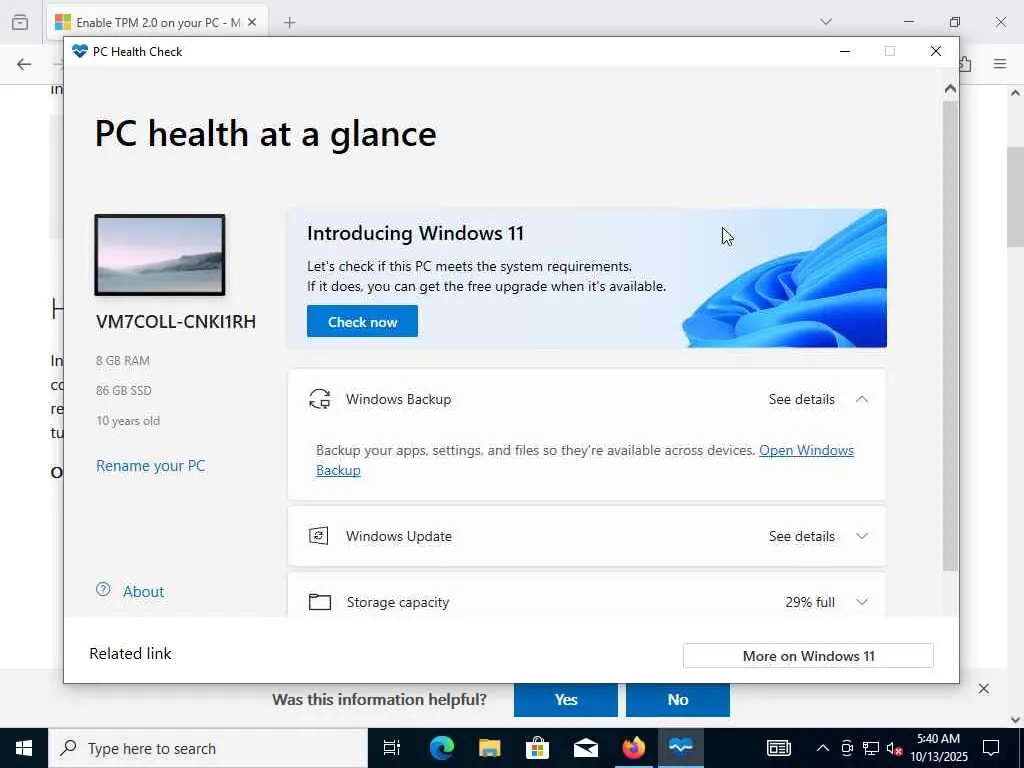The width and height of the screenshot is (1024, 768).
Task: Click the Storage capacity folder icon
Action: coord(319,602)
